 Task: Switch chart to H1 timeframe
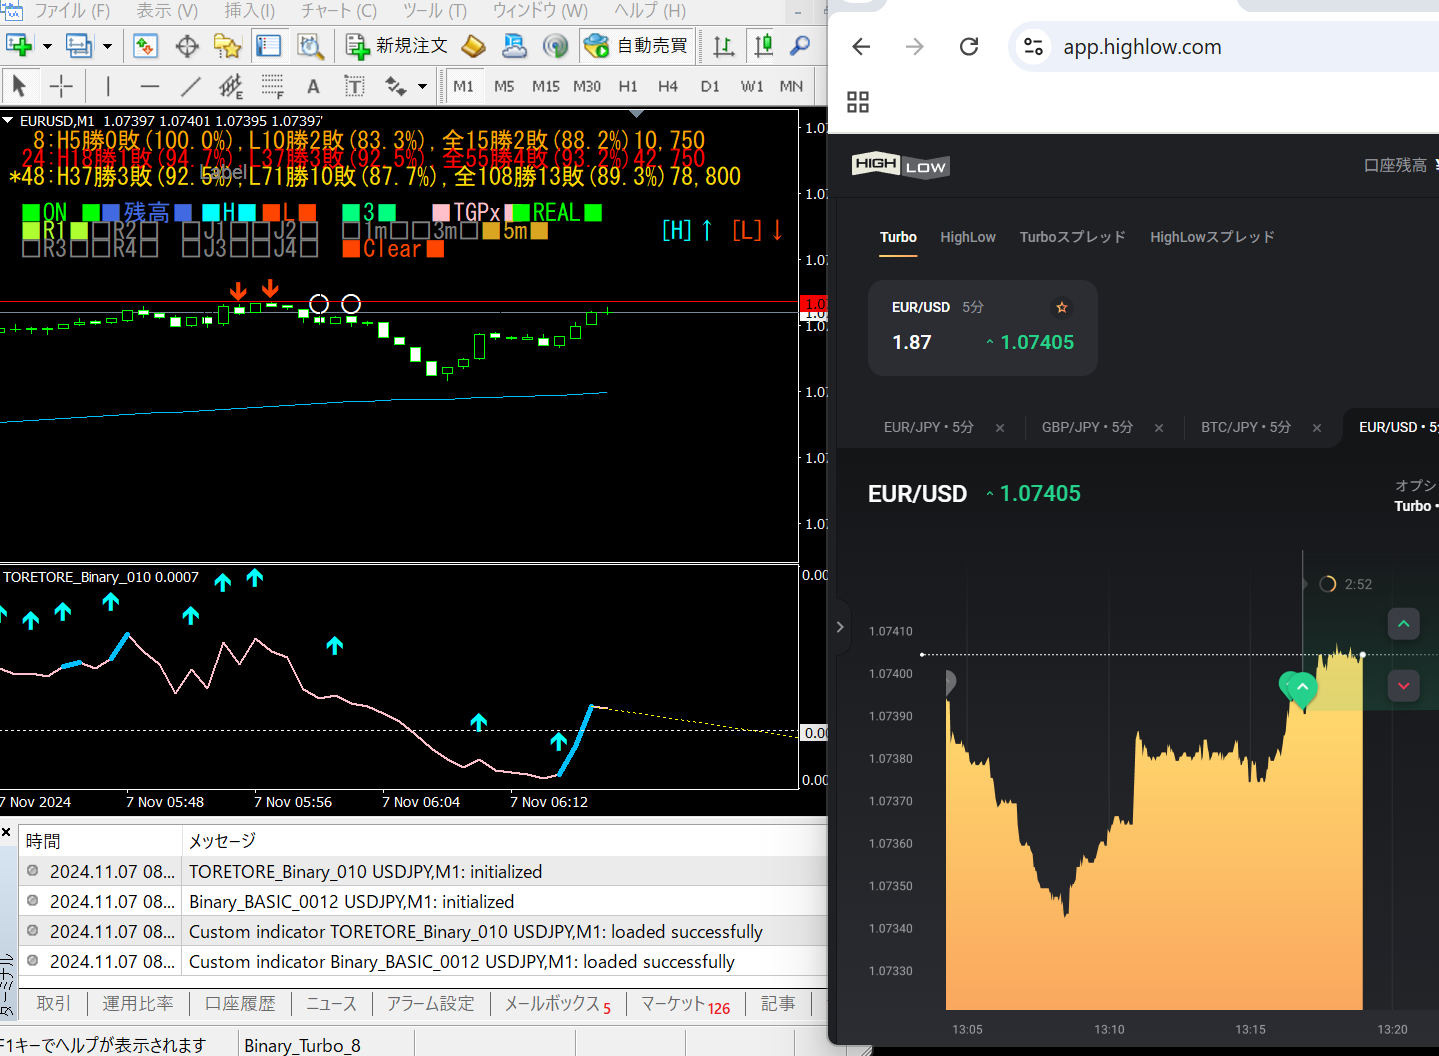click(628, 87)
